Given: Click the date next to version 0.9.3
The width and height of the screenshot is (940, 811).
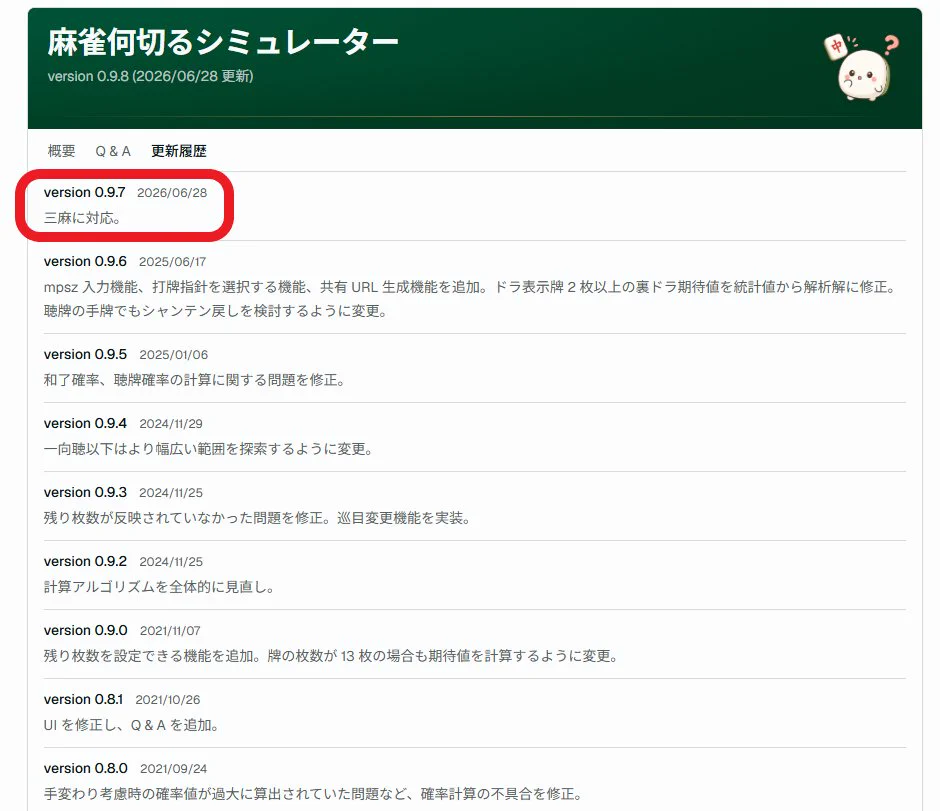Looking at the screenshot, I should pyautogui.click(x=171, y=493).
